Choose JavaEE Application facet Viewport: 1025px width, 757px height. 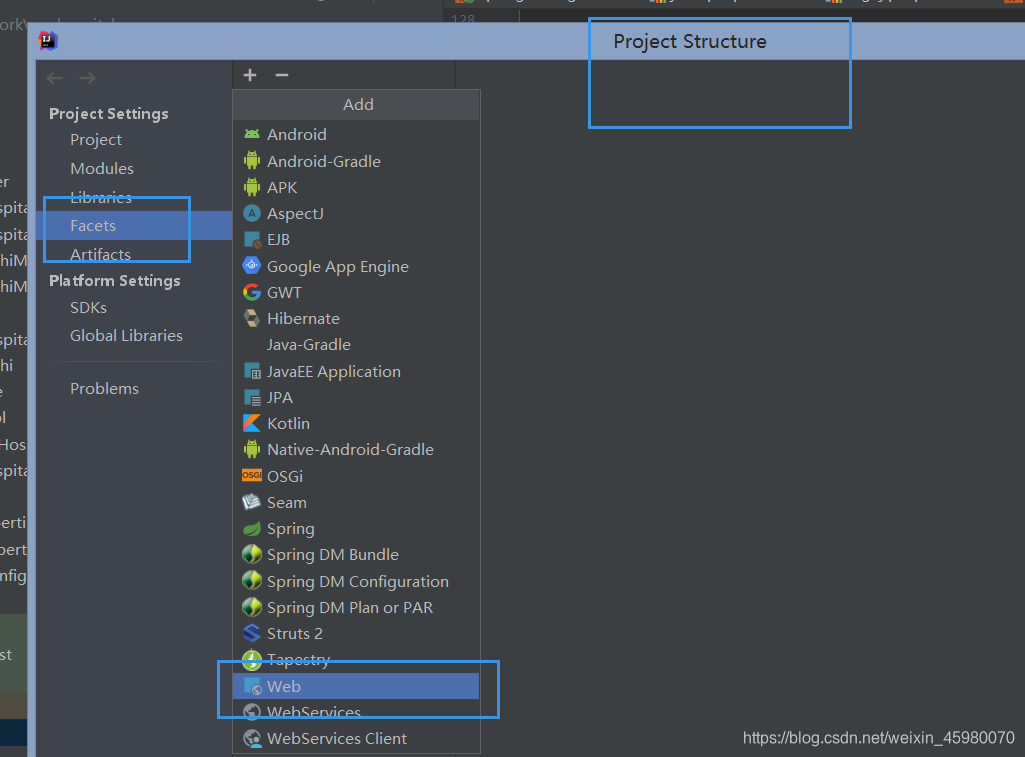coord(356,371)
